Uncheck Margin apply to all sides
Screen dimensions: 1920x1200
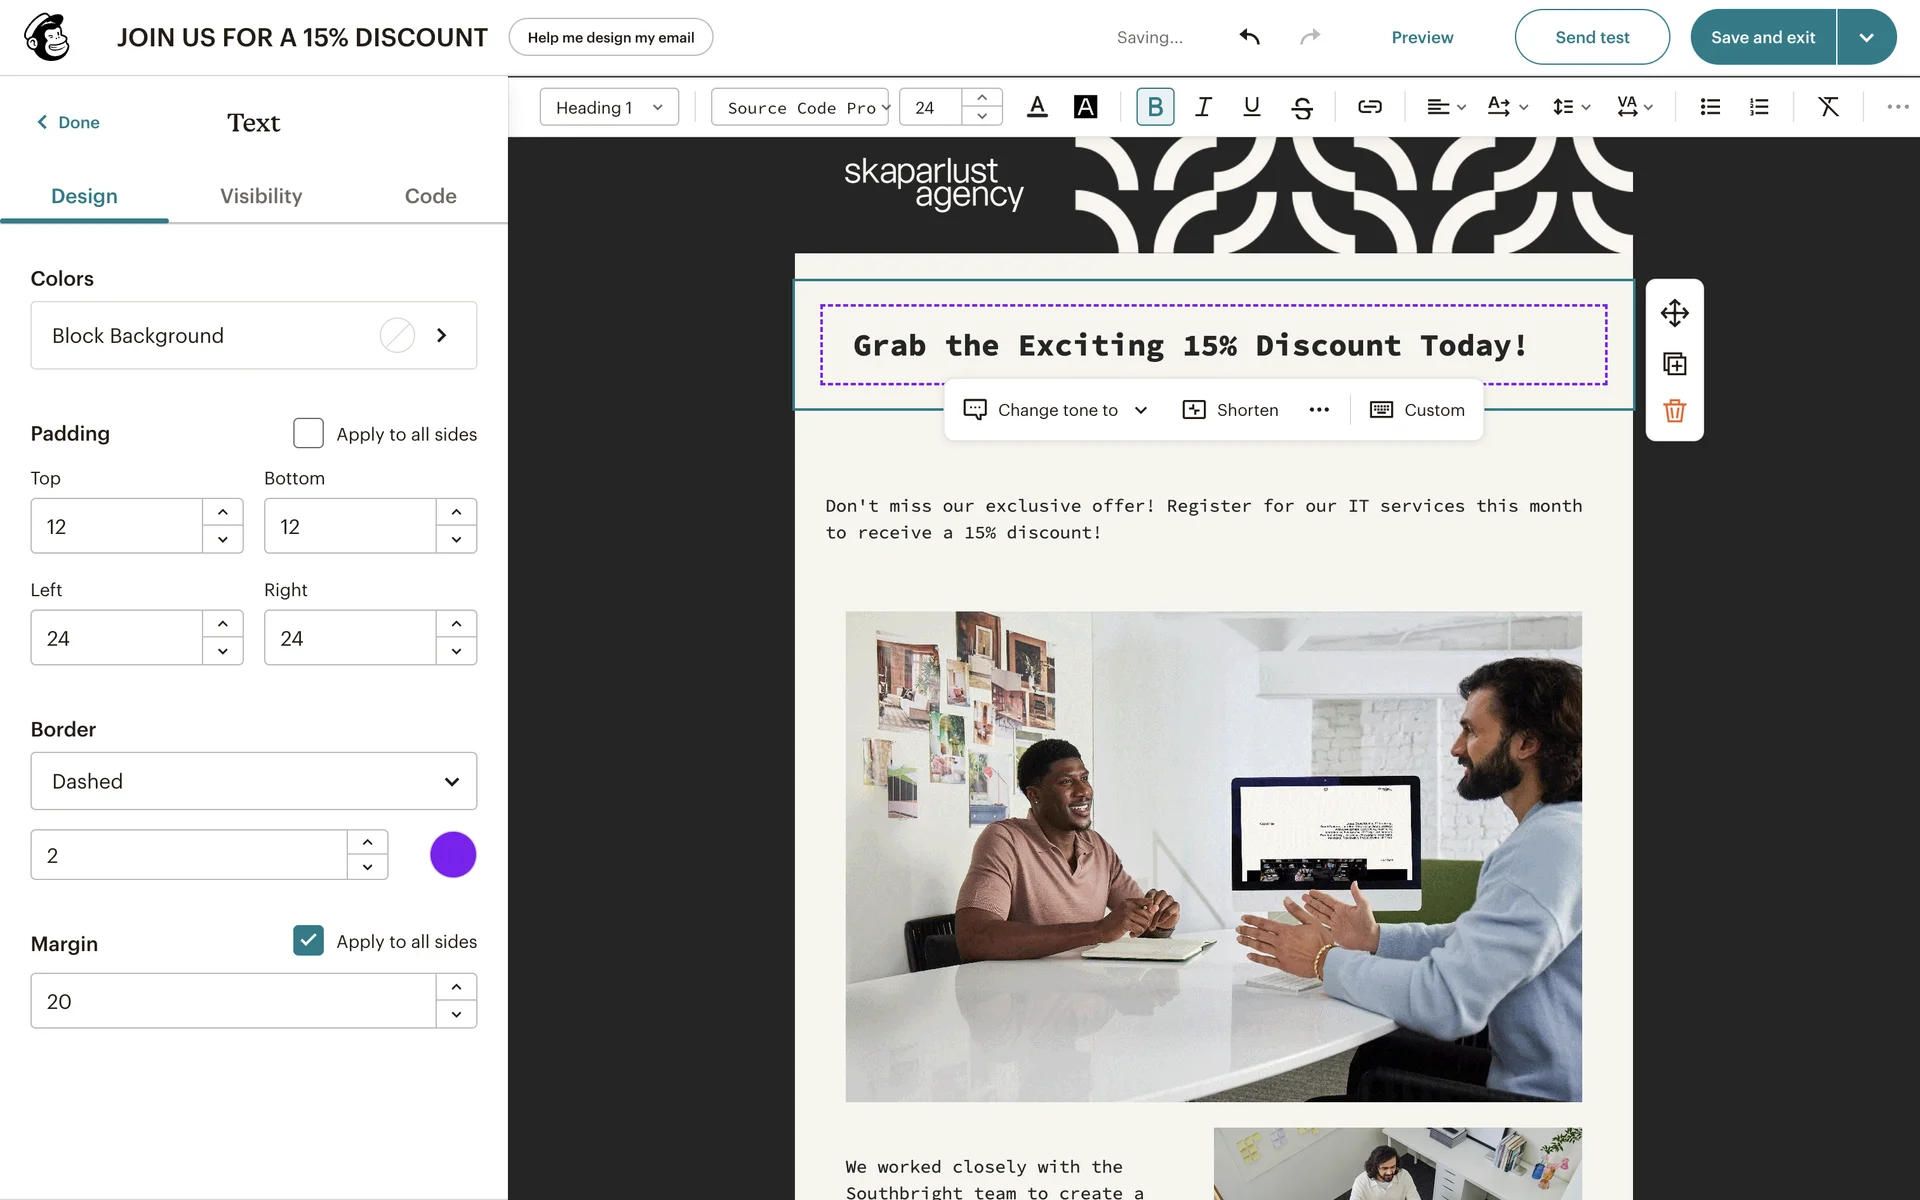coord(308,941)
